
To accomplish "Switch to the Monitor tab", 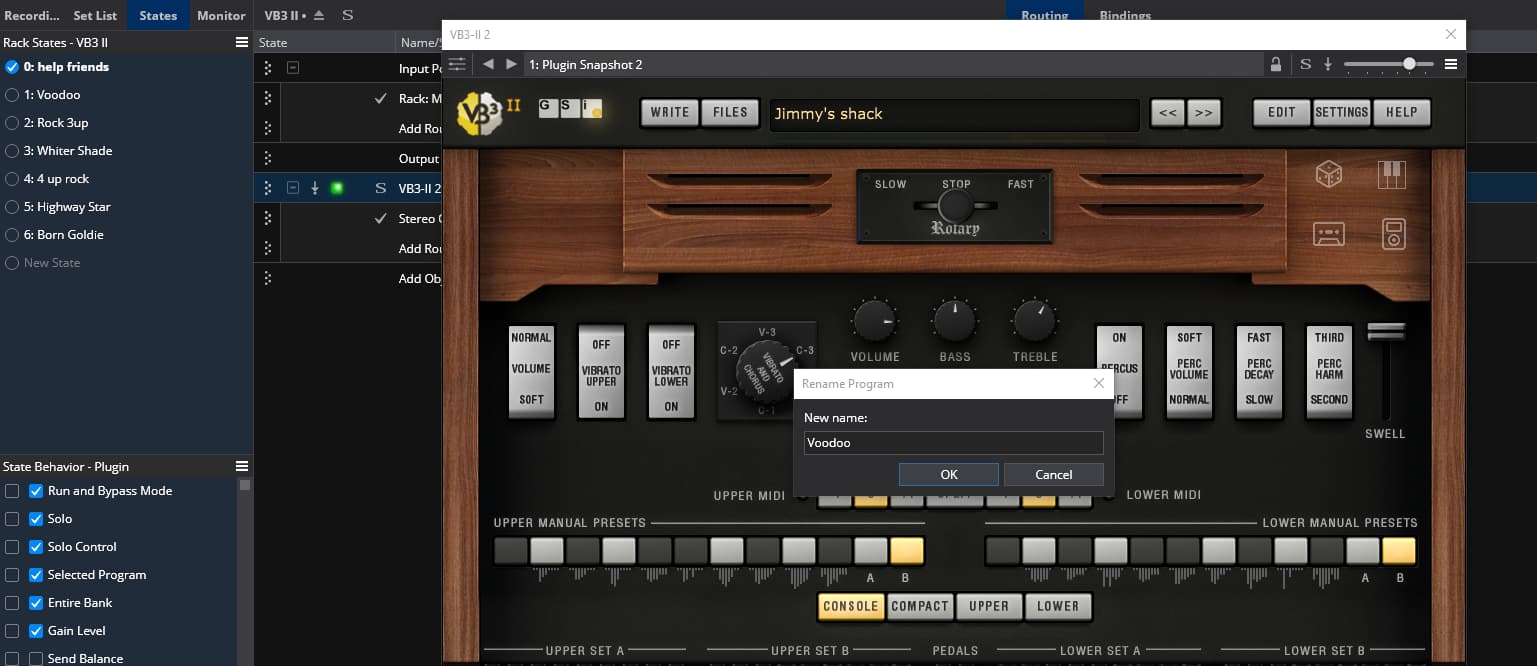I will (221, 15).
